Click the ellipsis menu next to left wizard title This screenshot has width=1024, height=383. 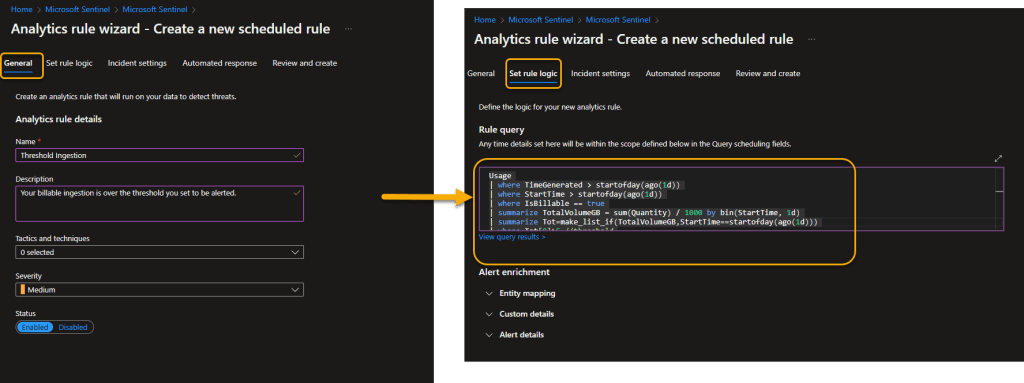[x=349, y=29]
